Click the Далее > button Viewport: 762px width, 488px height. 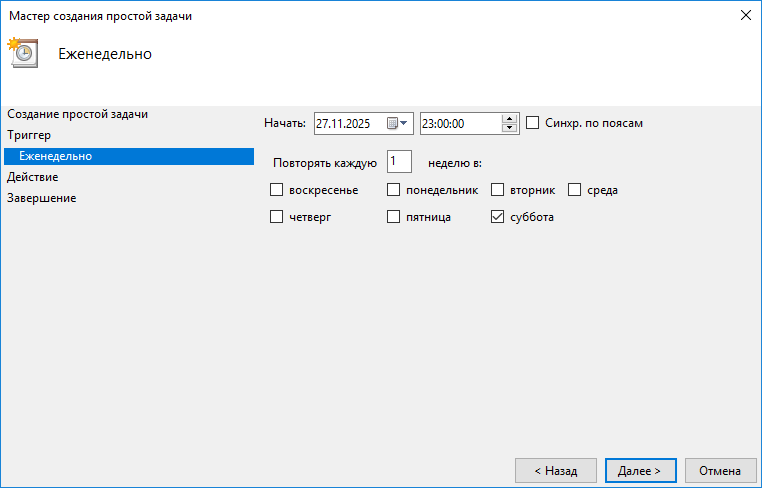641,471
